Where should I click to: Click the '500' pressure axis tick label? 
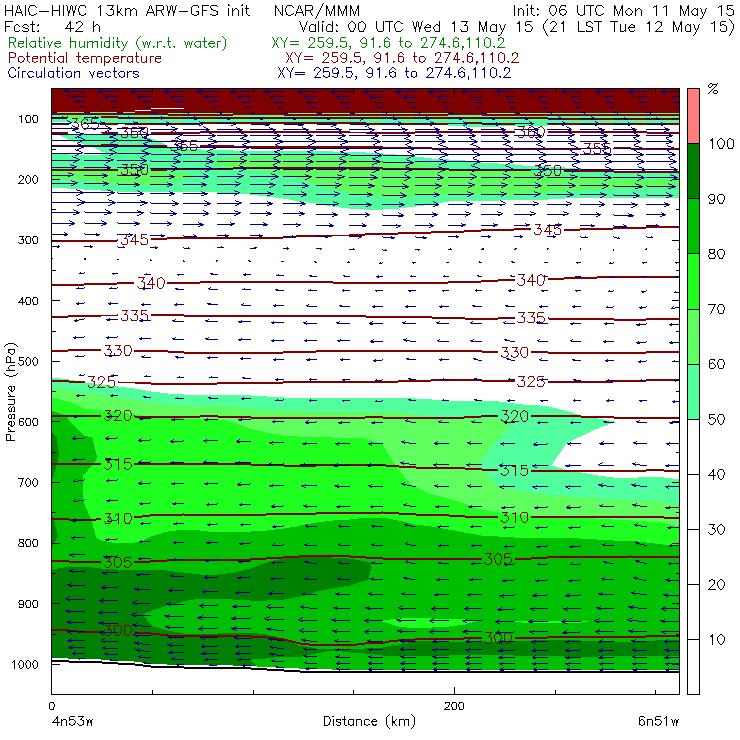[28, 362]
